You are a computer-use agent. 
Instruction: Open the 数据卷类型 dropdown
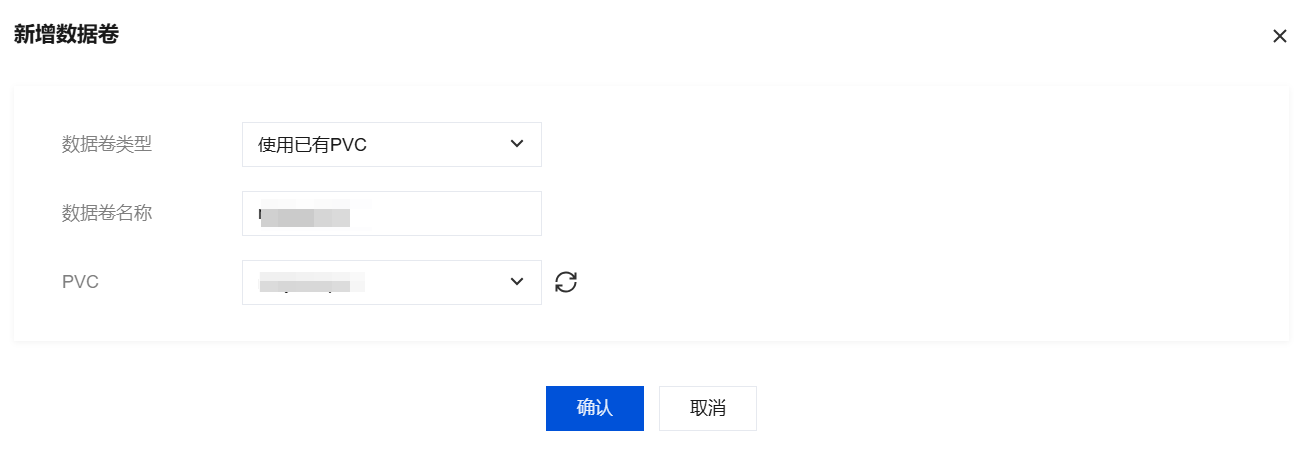click(392, 144)
